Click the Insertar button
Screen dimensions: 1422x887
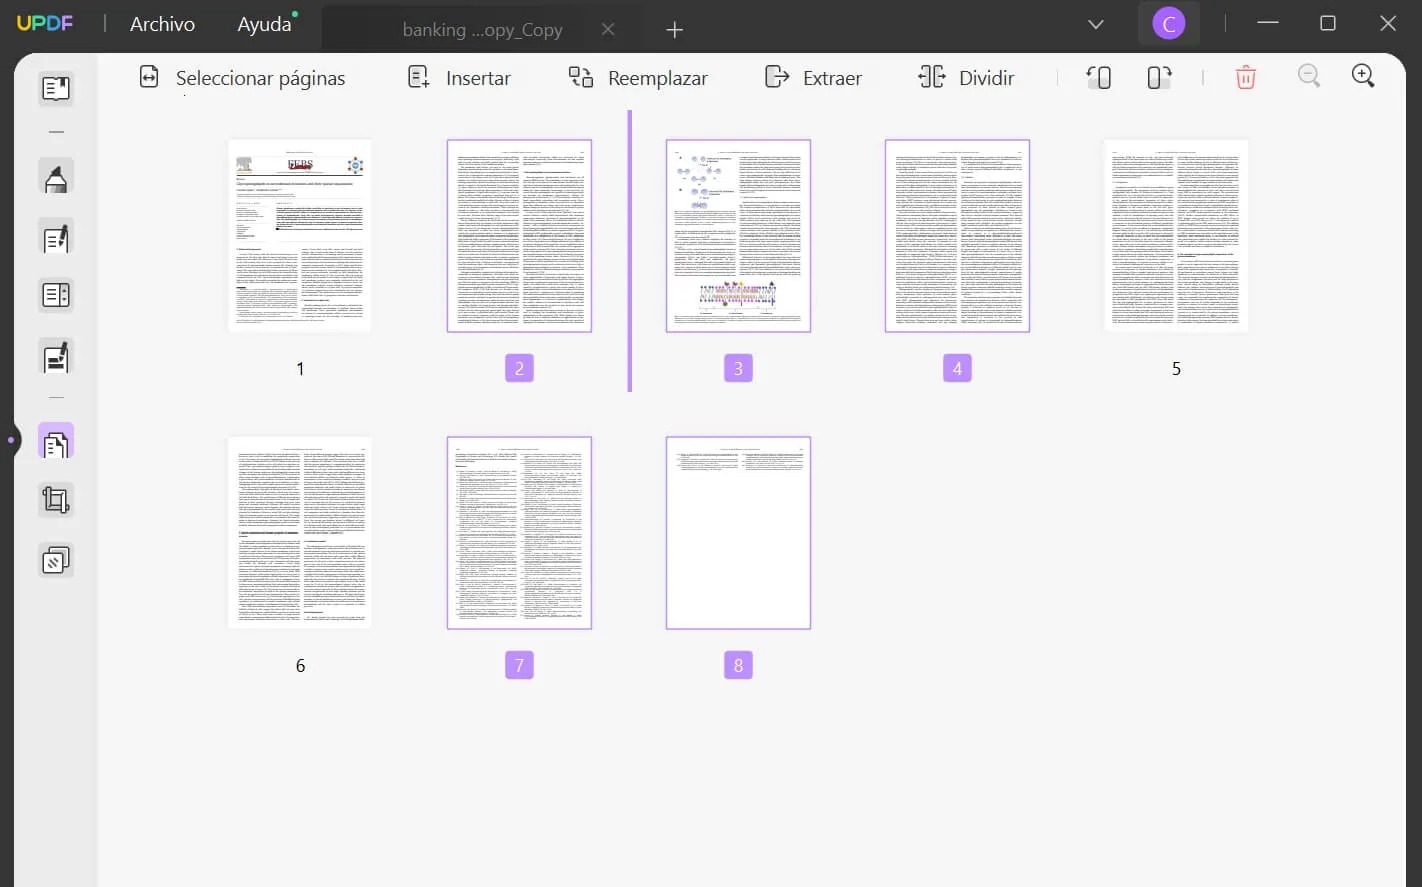point(460,78)
